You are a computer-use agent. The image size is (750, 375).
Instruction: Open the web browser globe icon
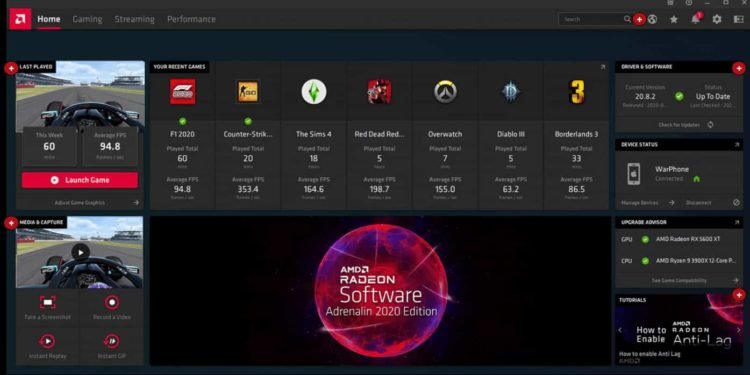pos(652,19)
